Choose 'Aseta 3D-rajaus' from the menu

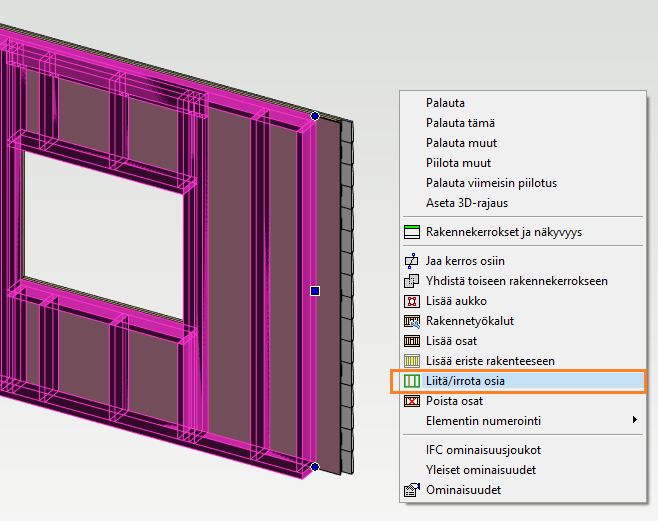point(467,203)
